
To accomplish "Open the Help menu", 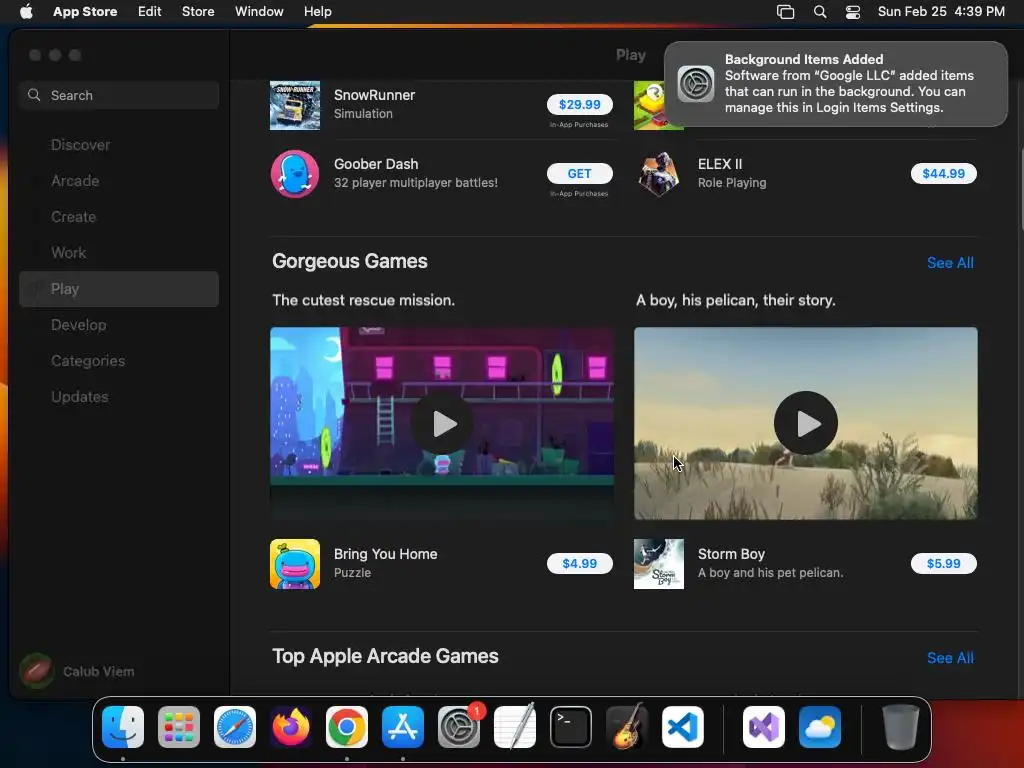I will click(317, 12).
